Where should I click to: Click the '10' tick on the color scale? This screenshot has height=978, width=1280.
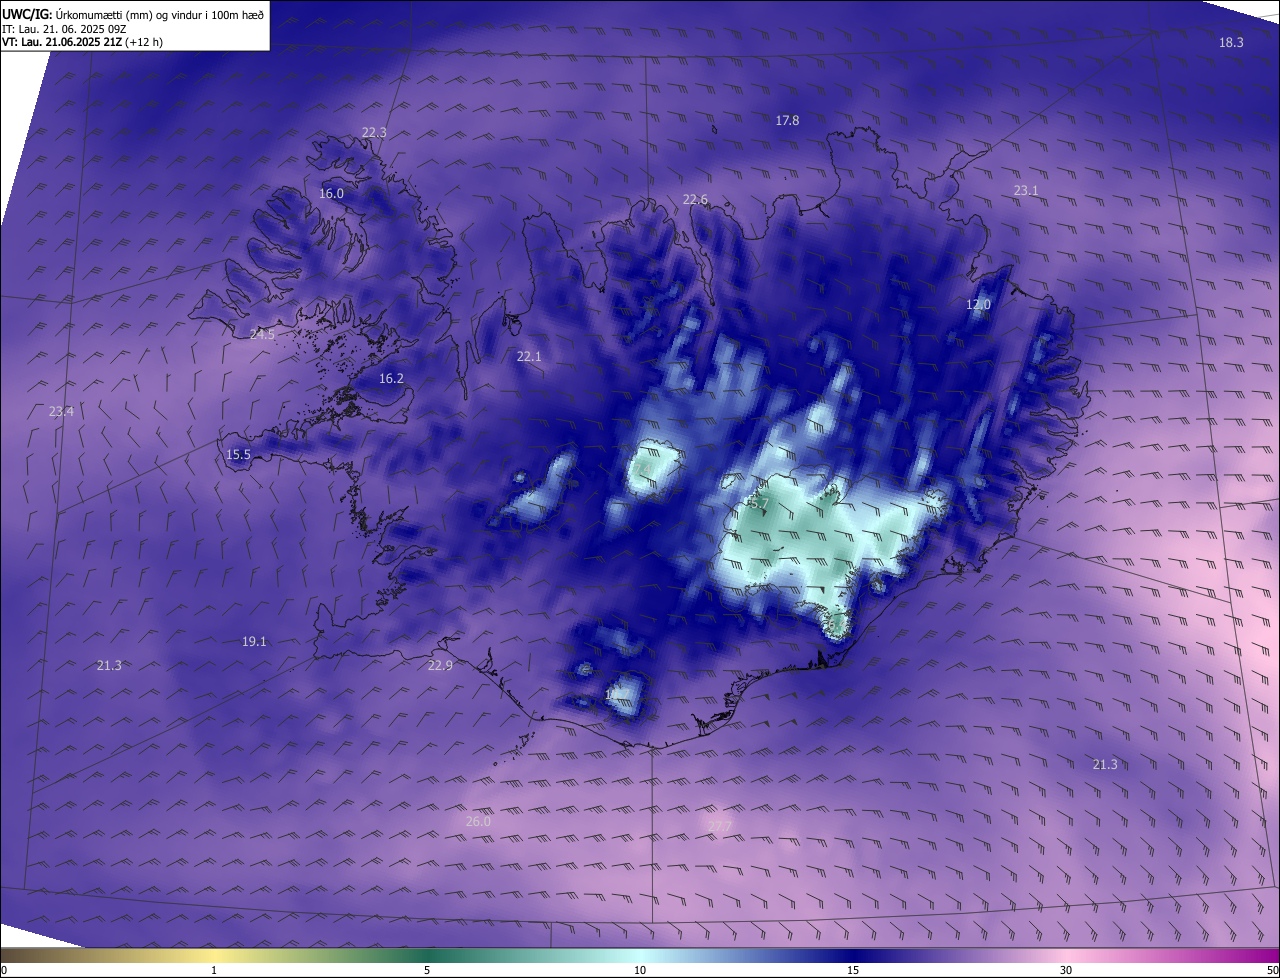640,970
